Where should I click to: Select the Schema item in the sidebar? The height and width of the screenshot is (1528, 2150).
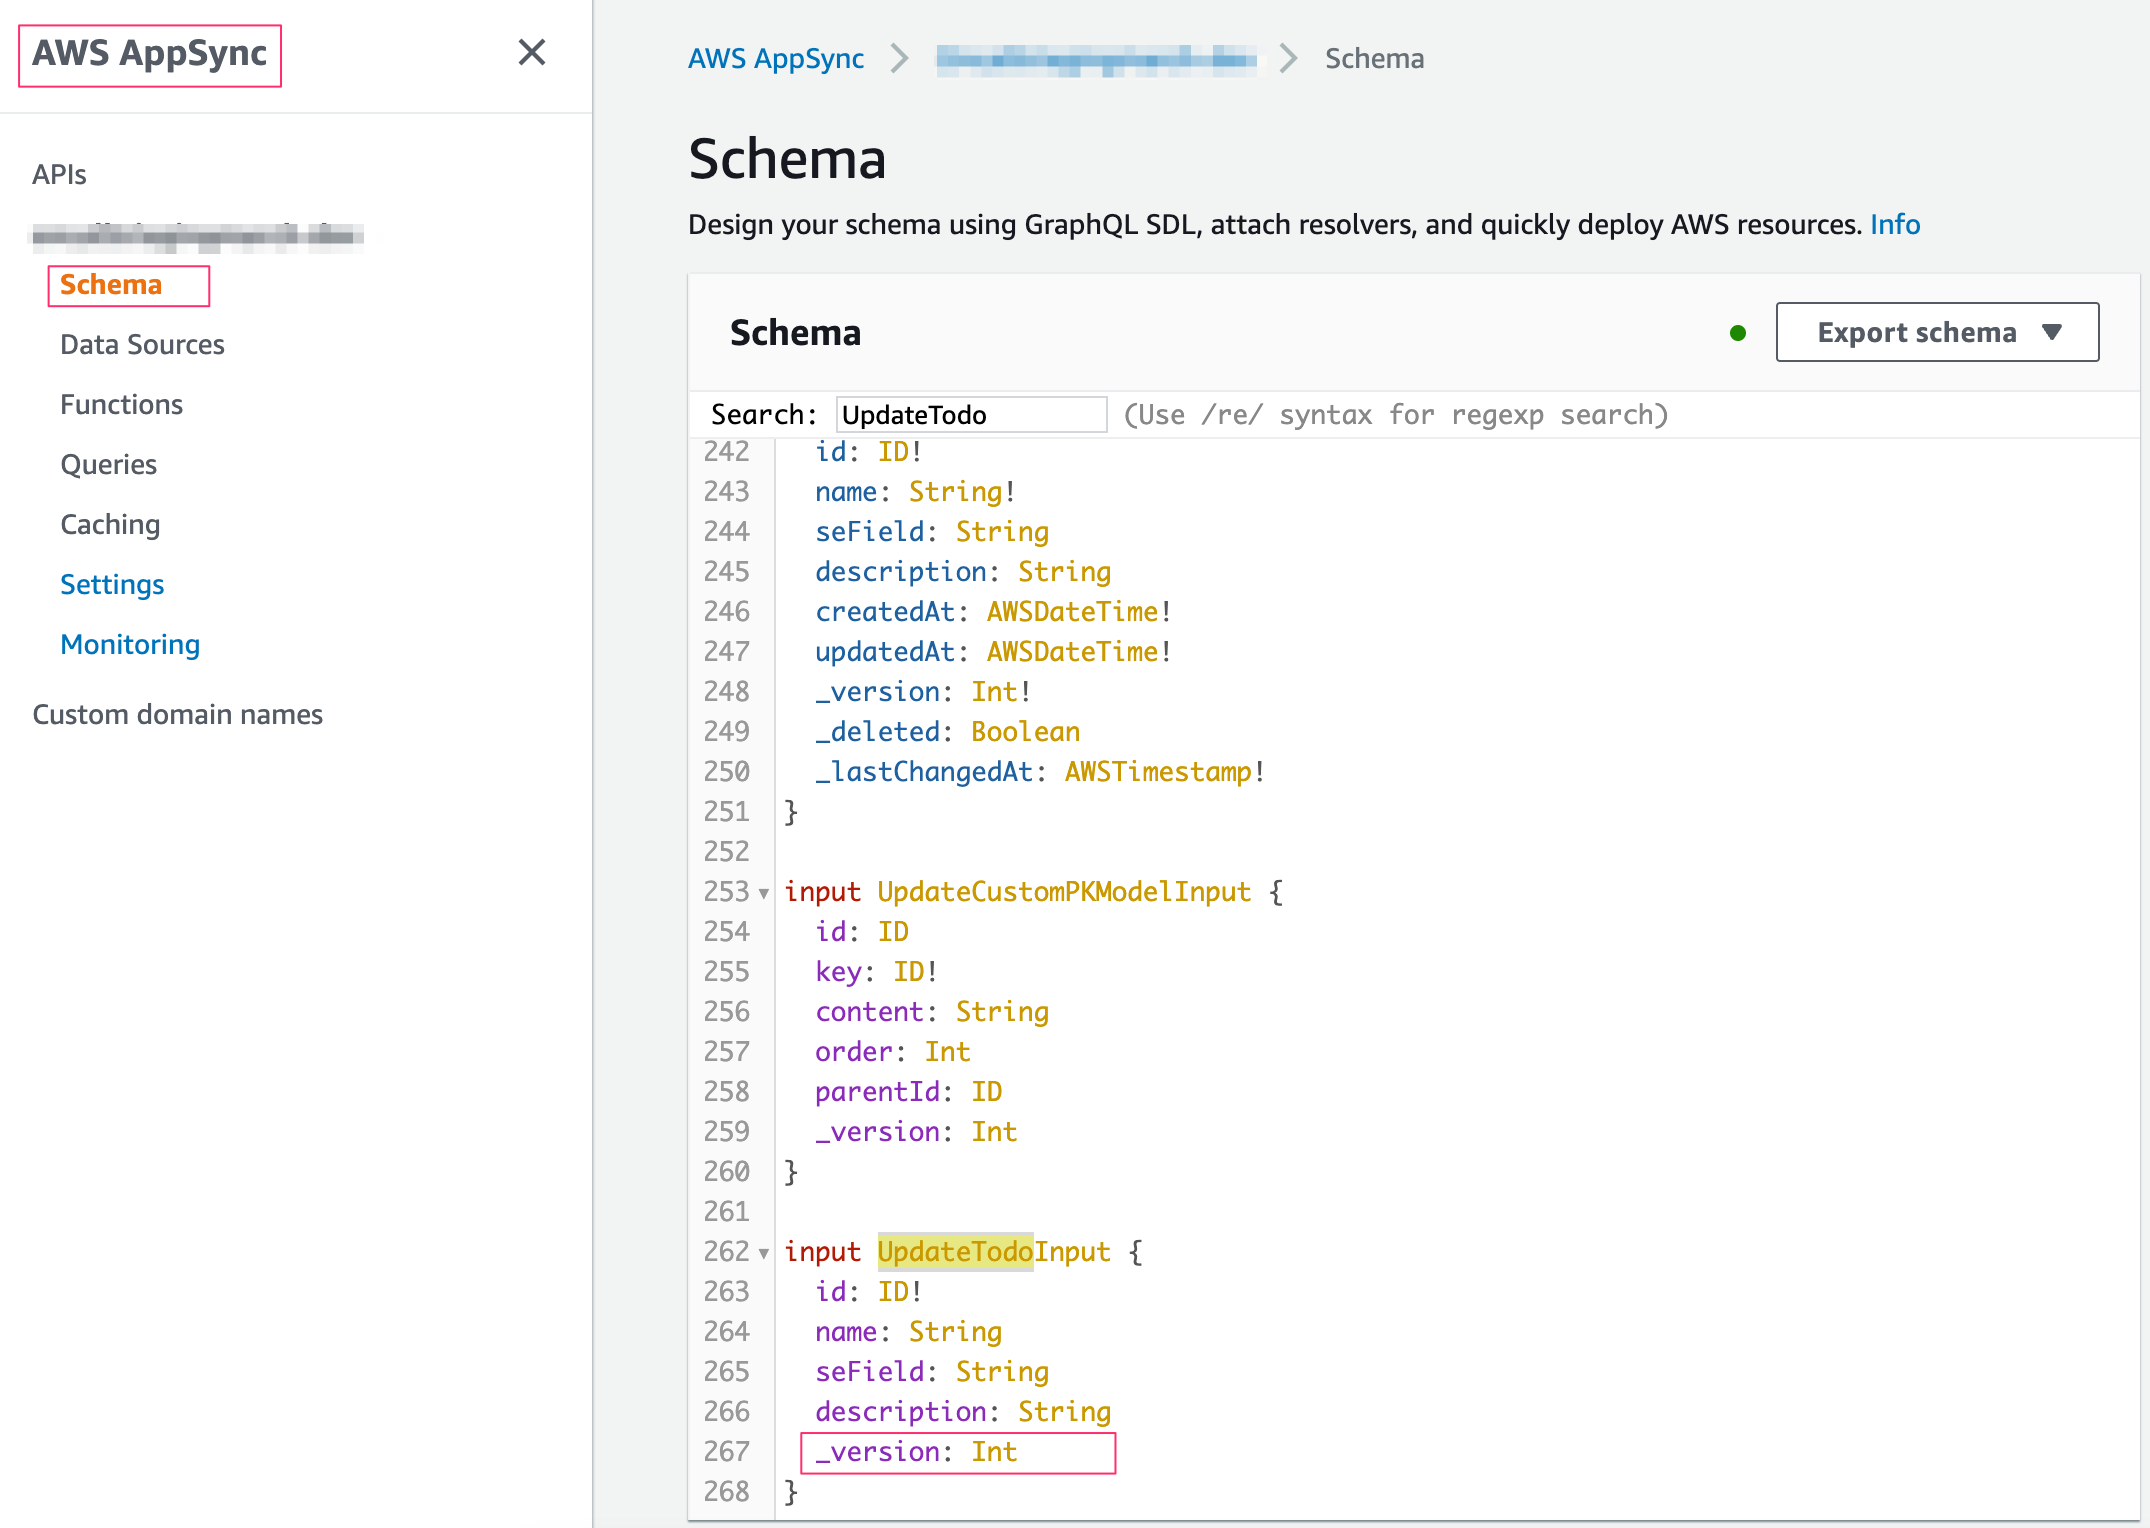[x=110, y=285]
